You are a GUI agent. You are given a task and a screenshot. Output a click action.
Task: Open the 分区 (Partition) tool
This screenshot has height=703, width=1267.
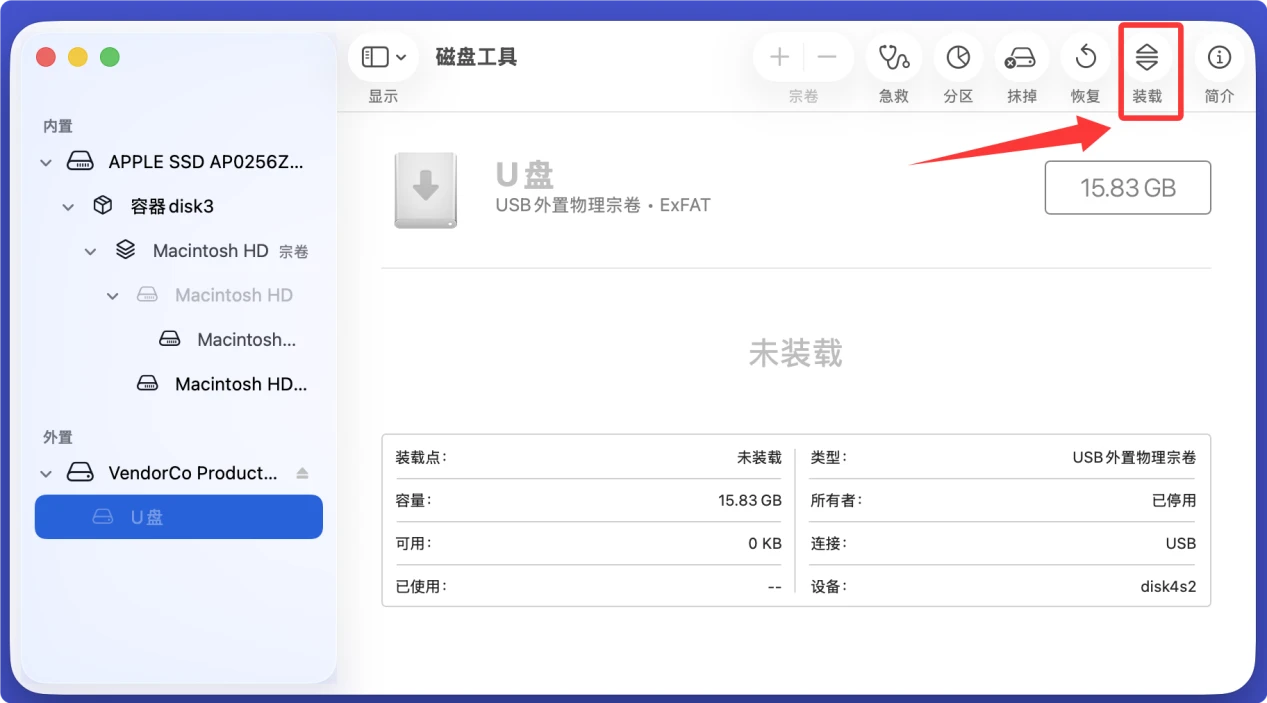(957, 57)
